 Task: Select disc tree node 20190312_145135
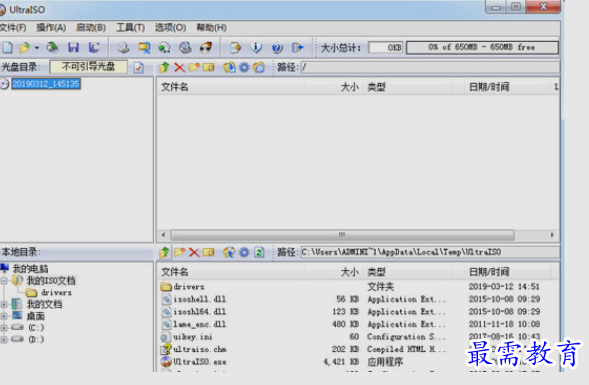coord(46,83)
